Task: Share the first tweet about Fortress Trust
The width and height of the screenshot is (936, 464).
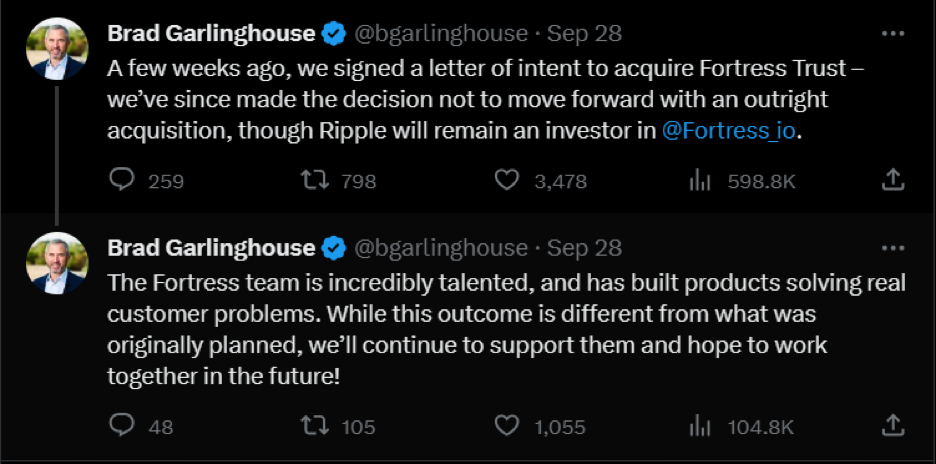Action: coord(894,180)
